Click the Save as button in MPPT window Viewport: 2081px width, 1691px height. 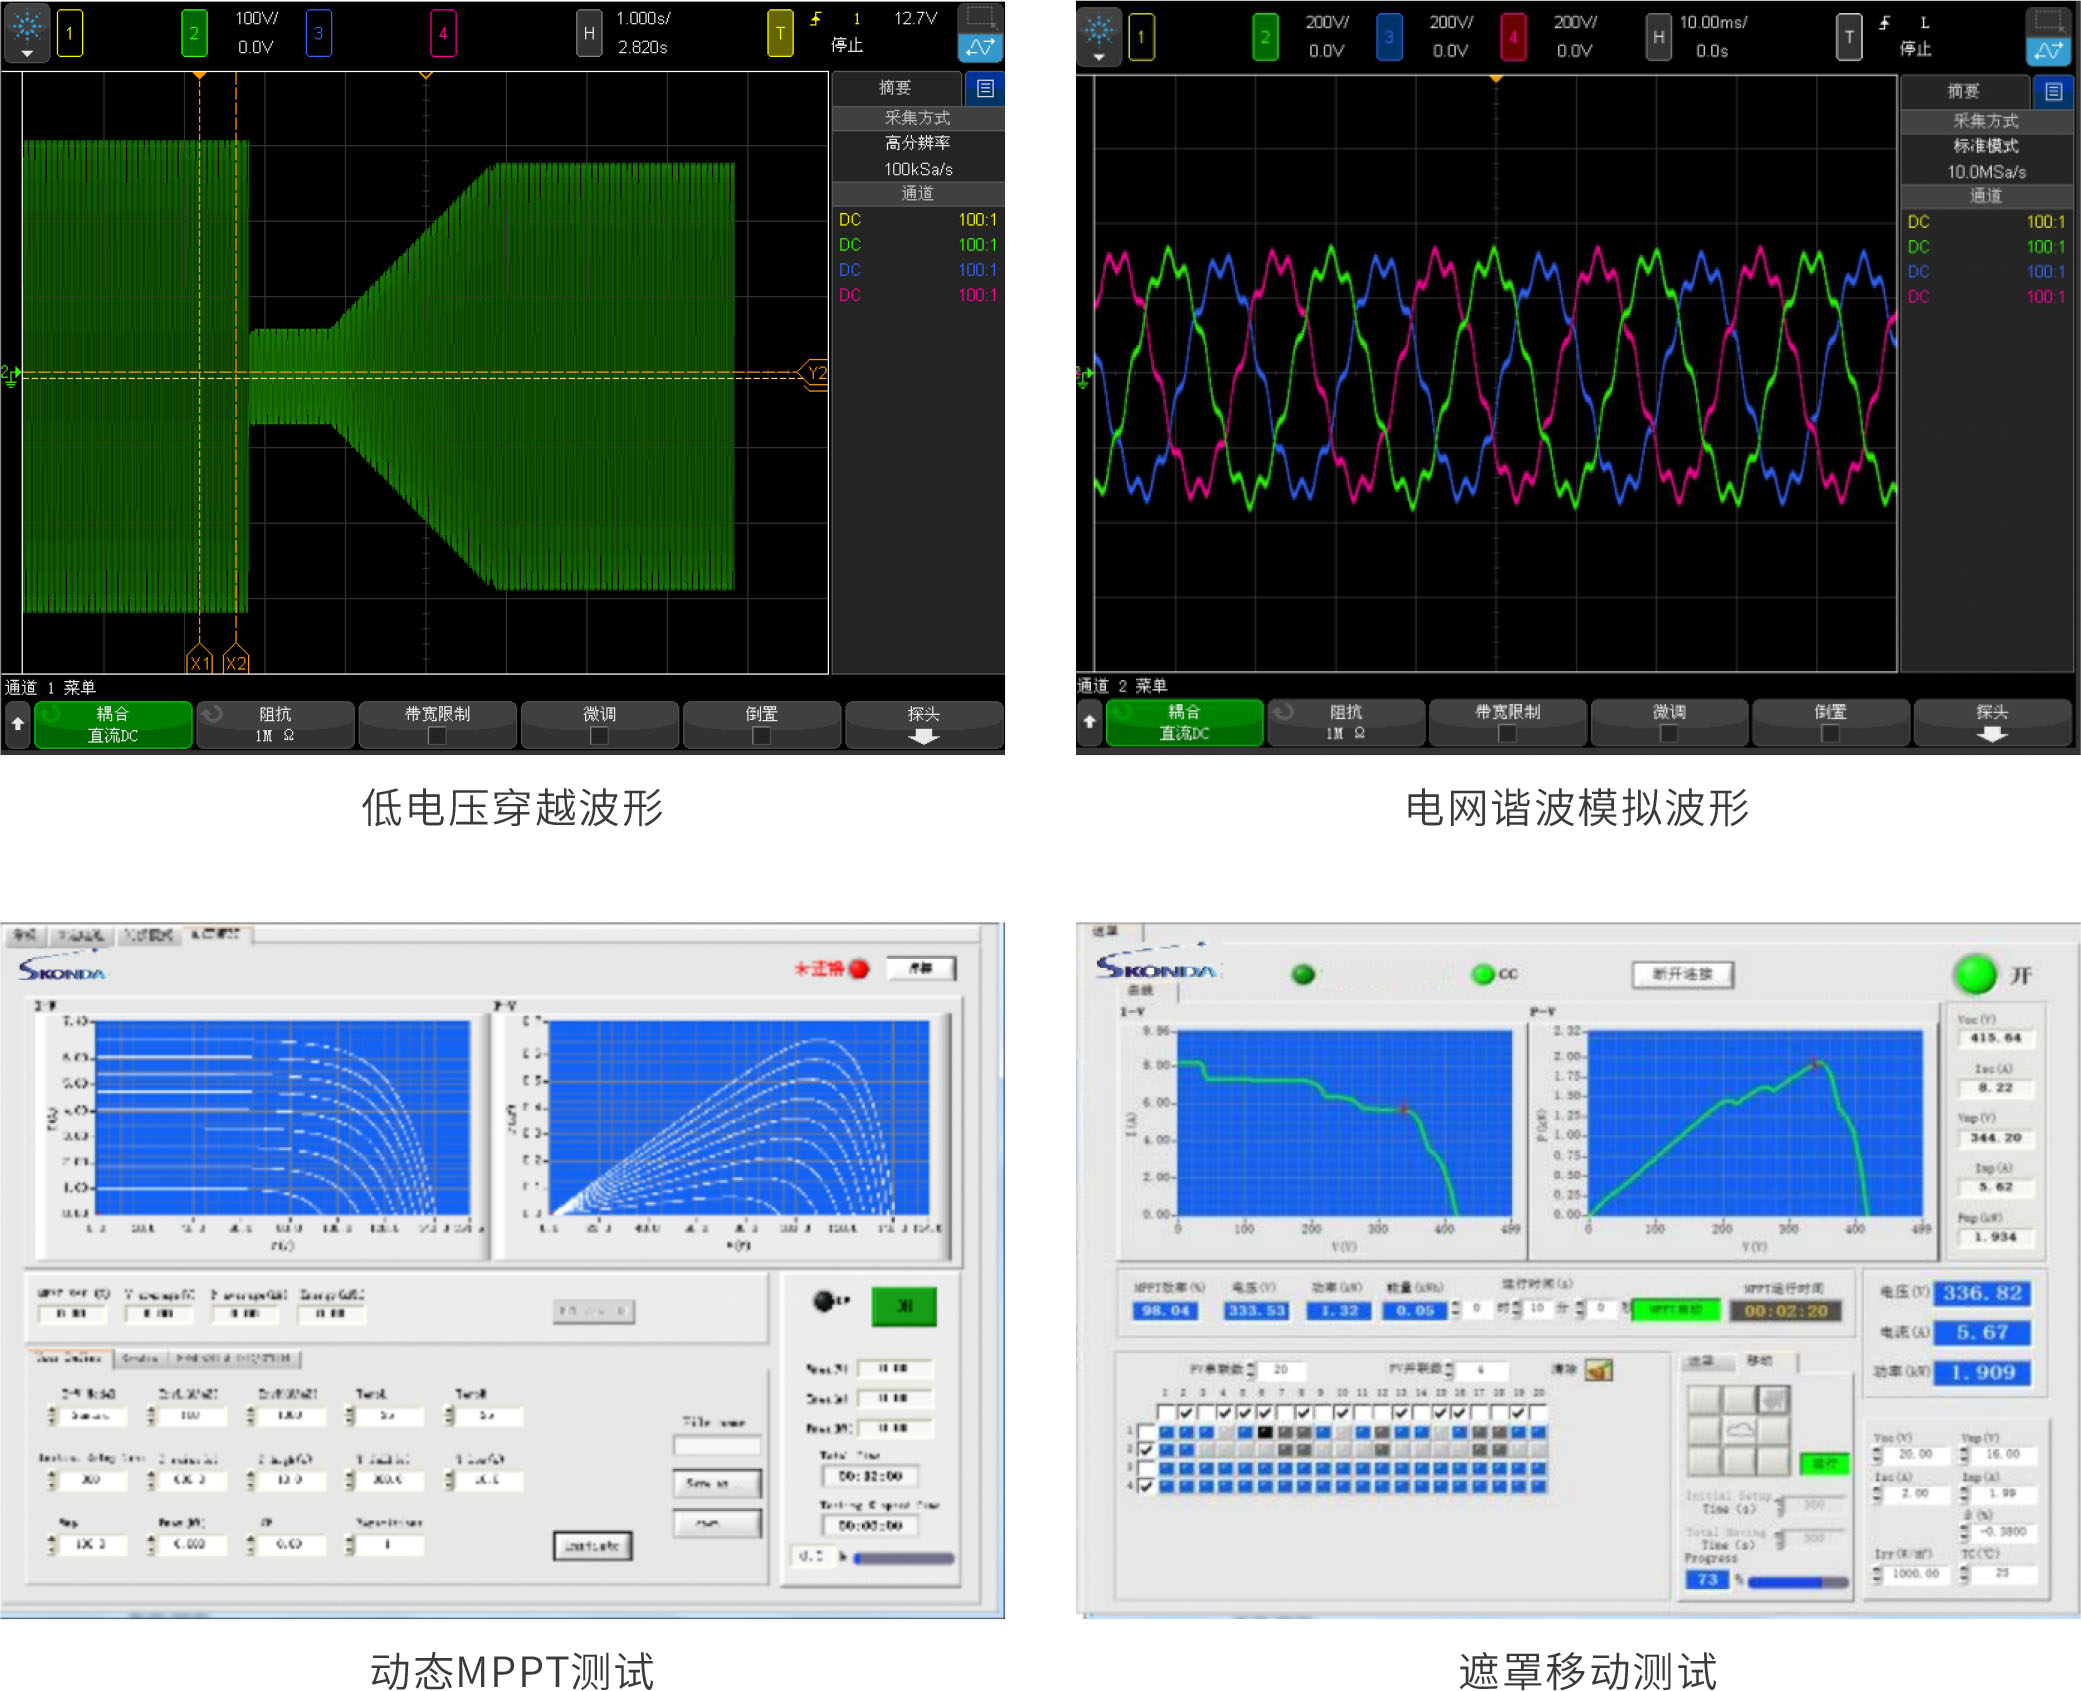(x=716, y=1483)
